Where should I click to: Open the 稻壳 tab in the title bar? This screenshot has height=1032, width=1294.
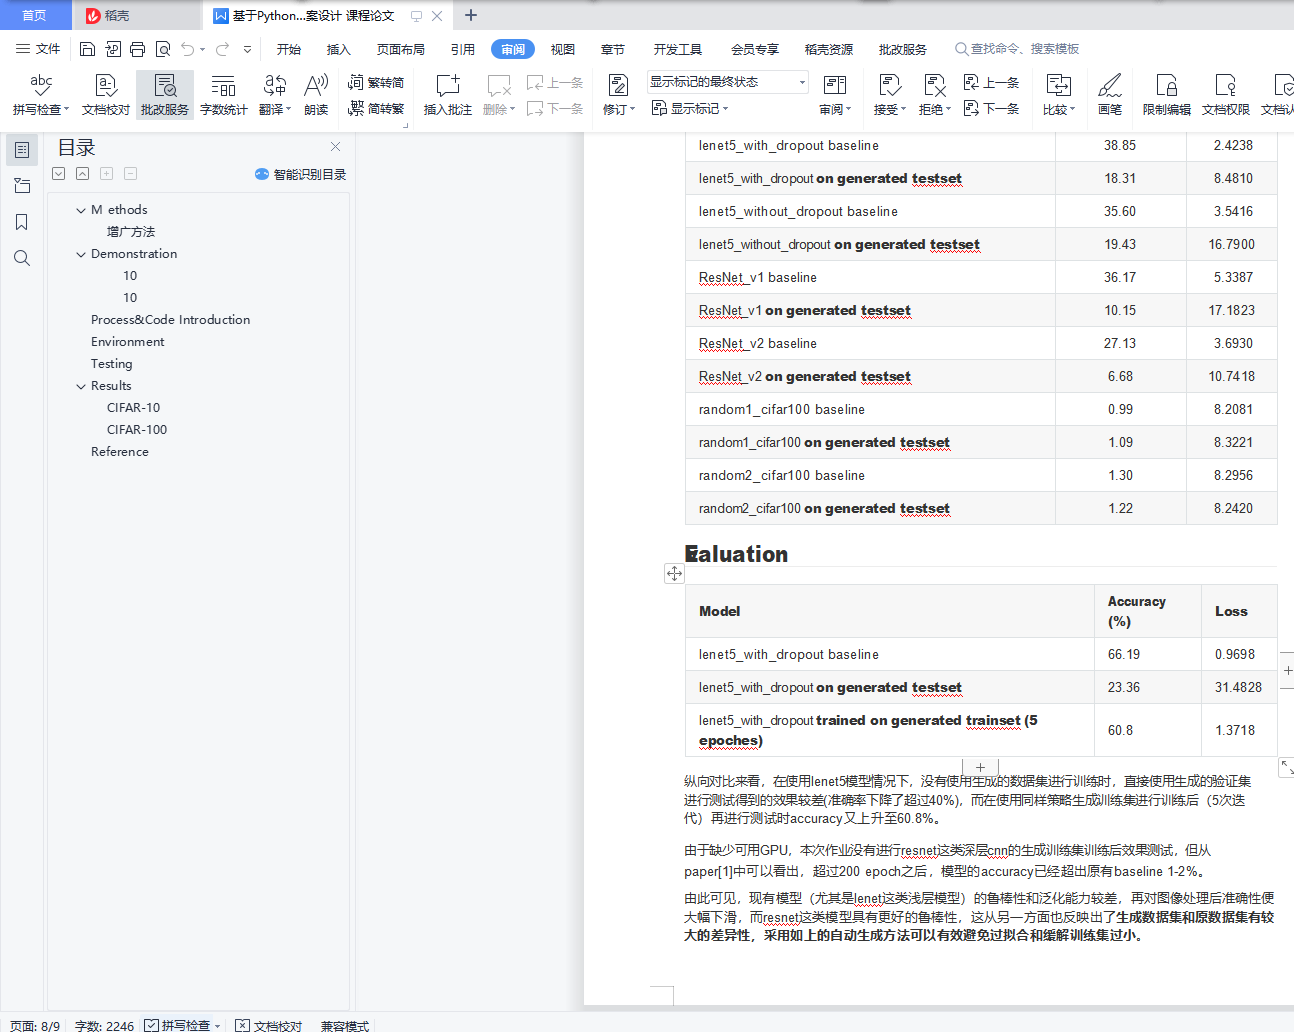coord(135,15)
